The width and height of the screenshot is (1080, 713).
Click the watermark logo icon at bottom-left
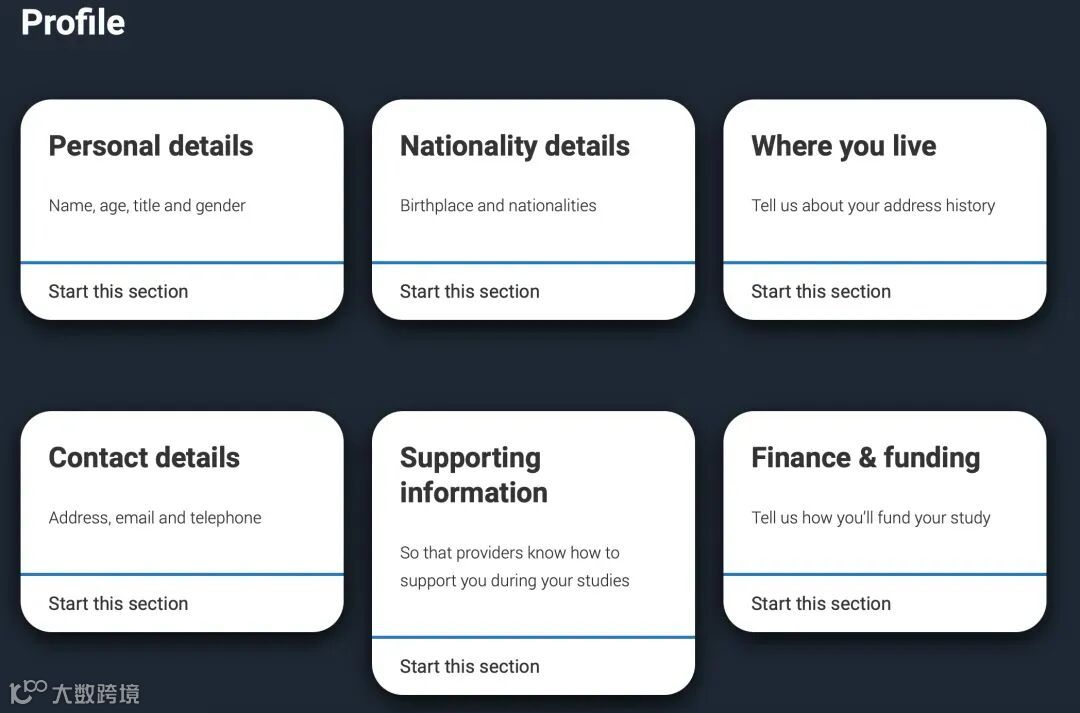(x=28, y=691)
